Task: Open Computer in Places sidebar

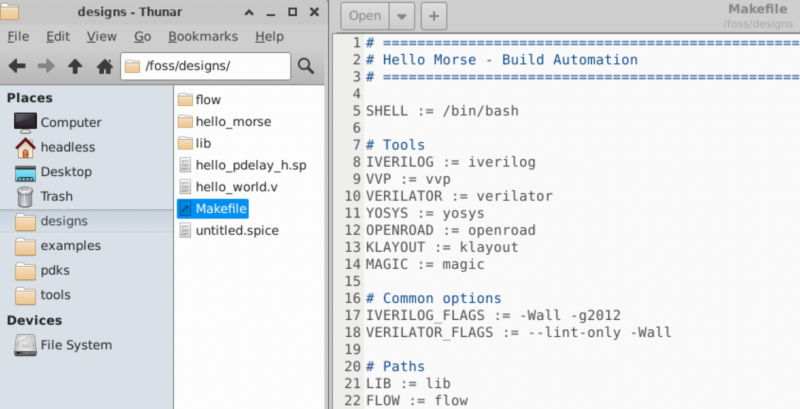Action: coord(70,122)
